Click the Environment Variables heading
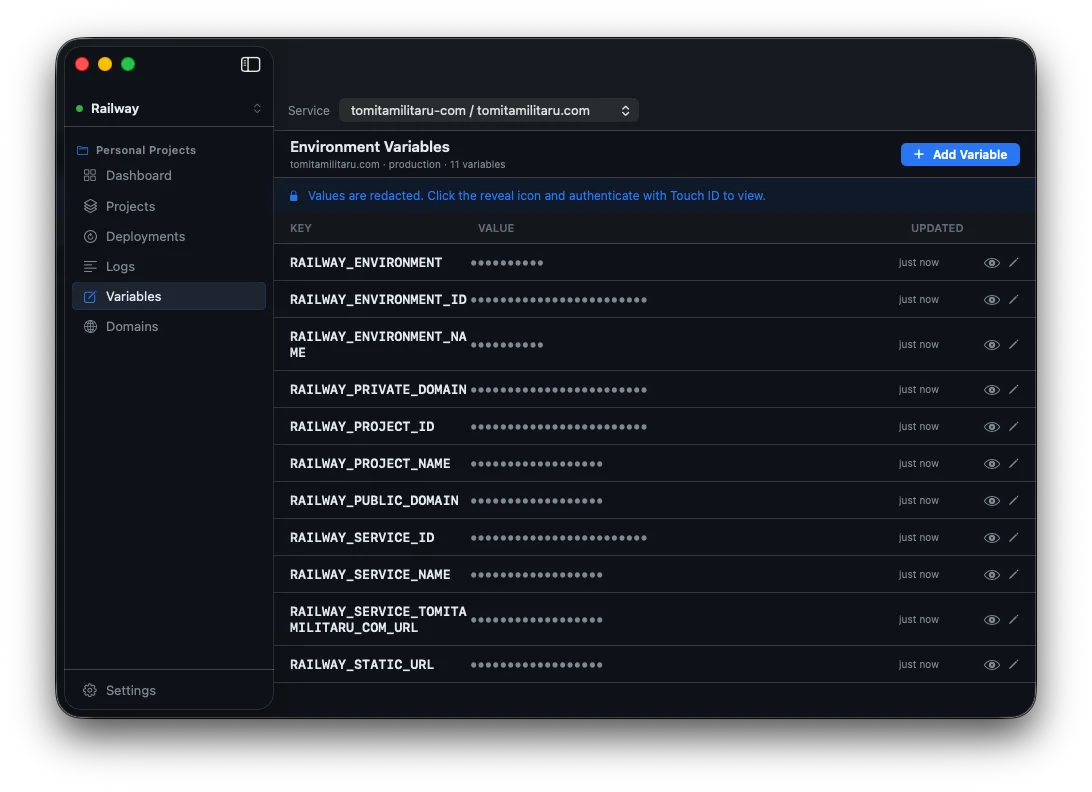The width and height of the screenshot is (1092, 792). [x=369, y=146]
